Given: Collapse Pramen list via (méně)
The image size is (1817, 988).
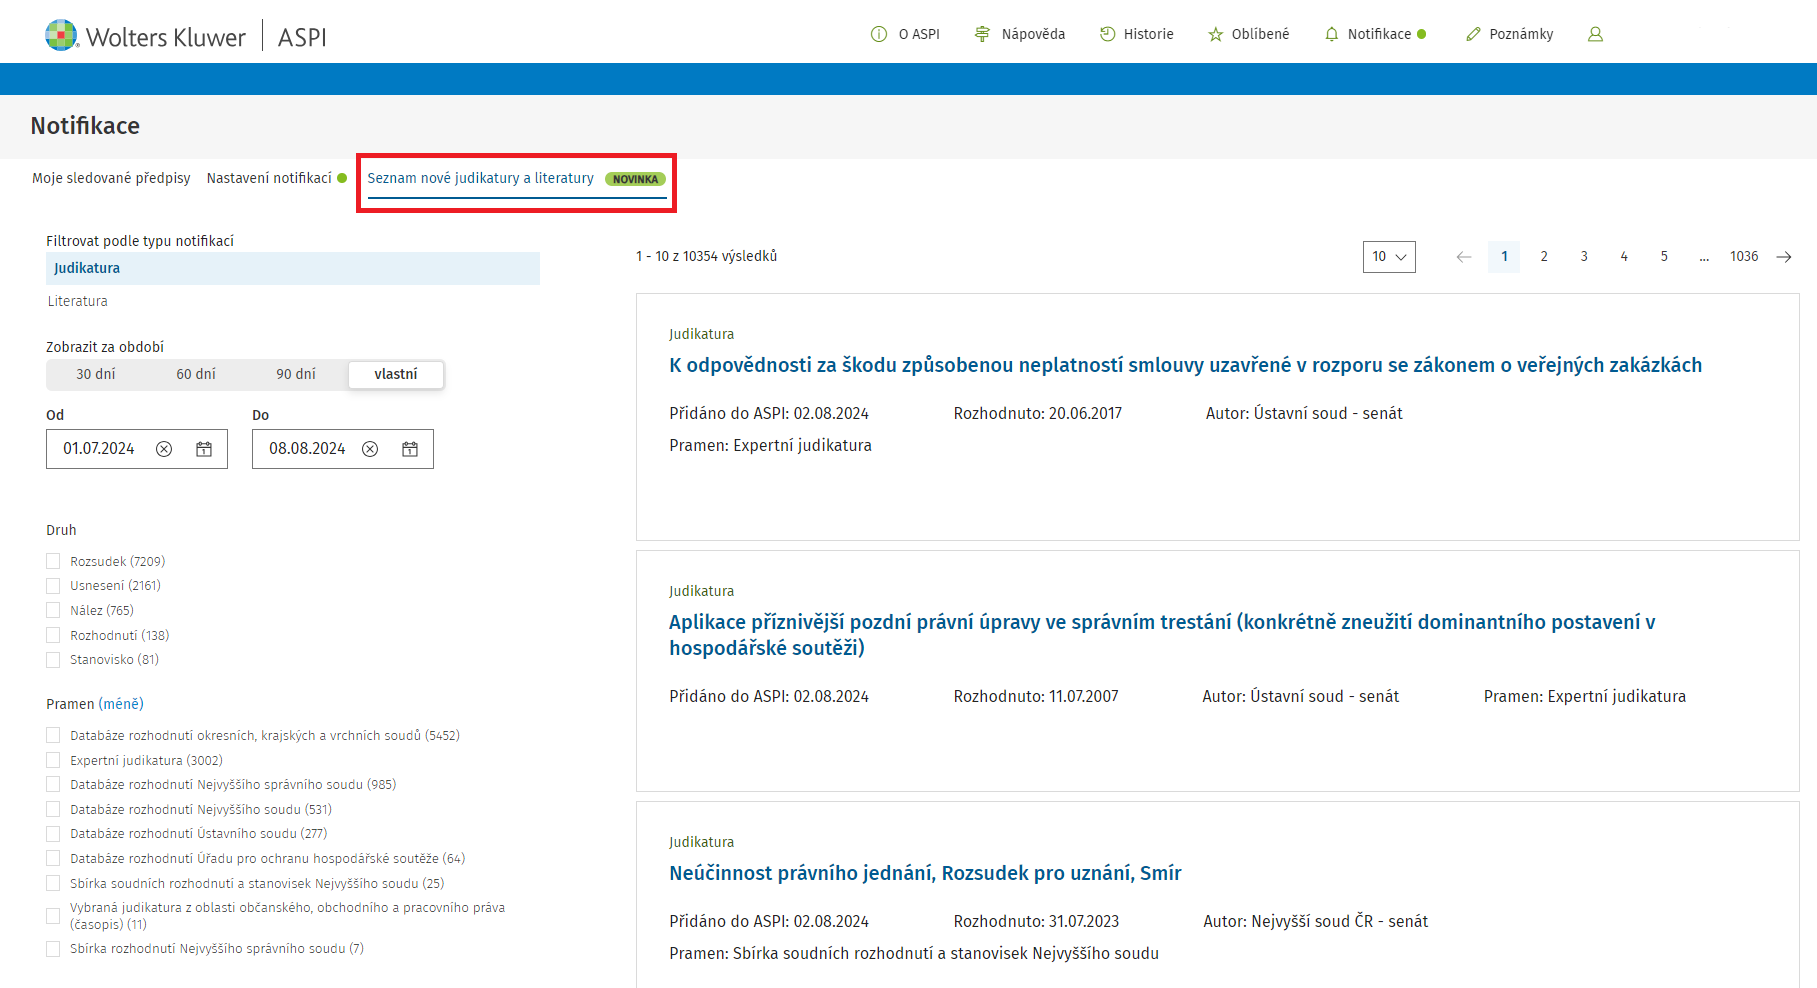Looking at the screenshot, I should pyautogui.click(x=121, y=704).
